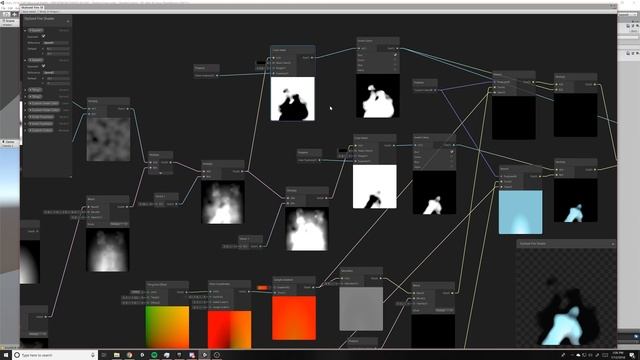Select the solid orange Sample Gradient preview
This screenshot has width=640, height=360.
point(294,318)
